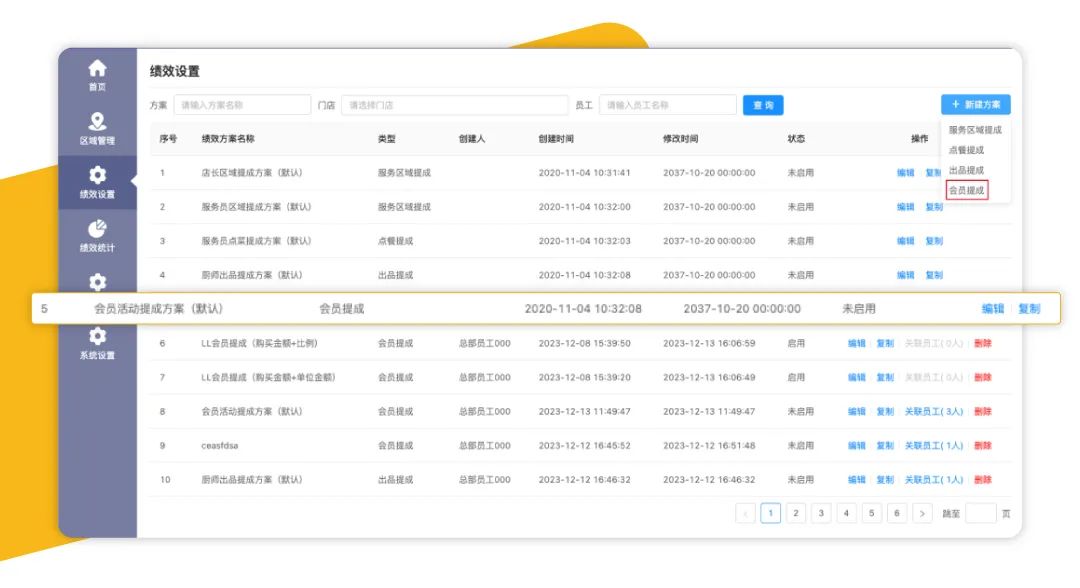Go to next page arrow in pagination
The width and height of the screenshot is (1080, 588).
point(922,513)
